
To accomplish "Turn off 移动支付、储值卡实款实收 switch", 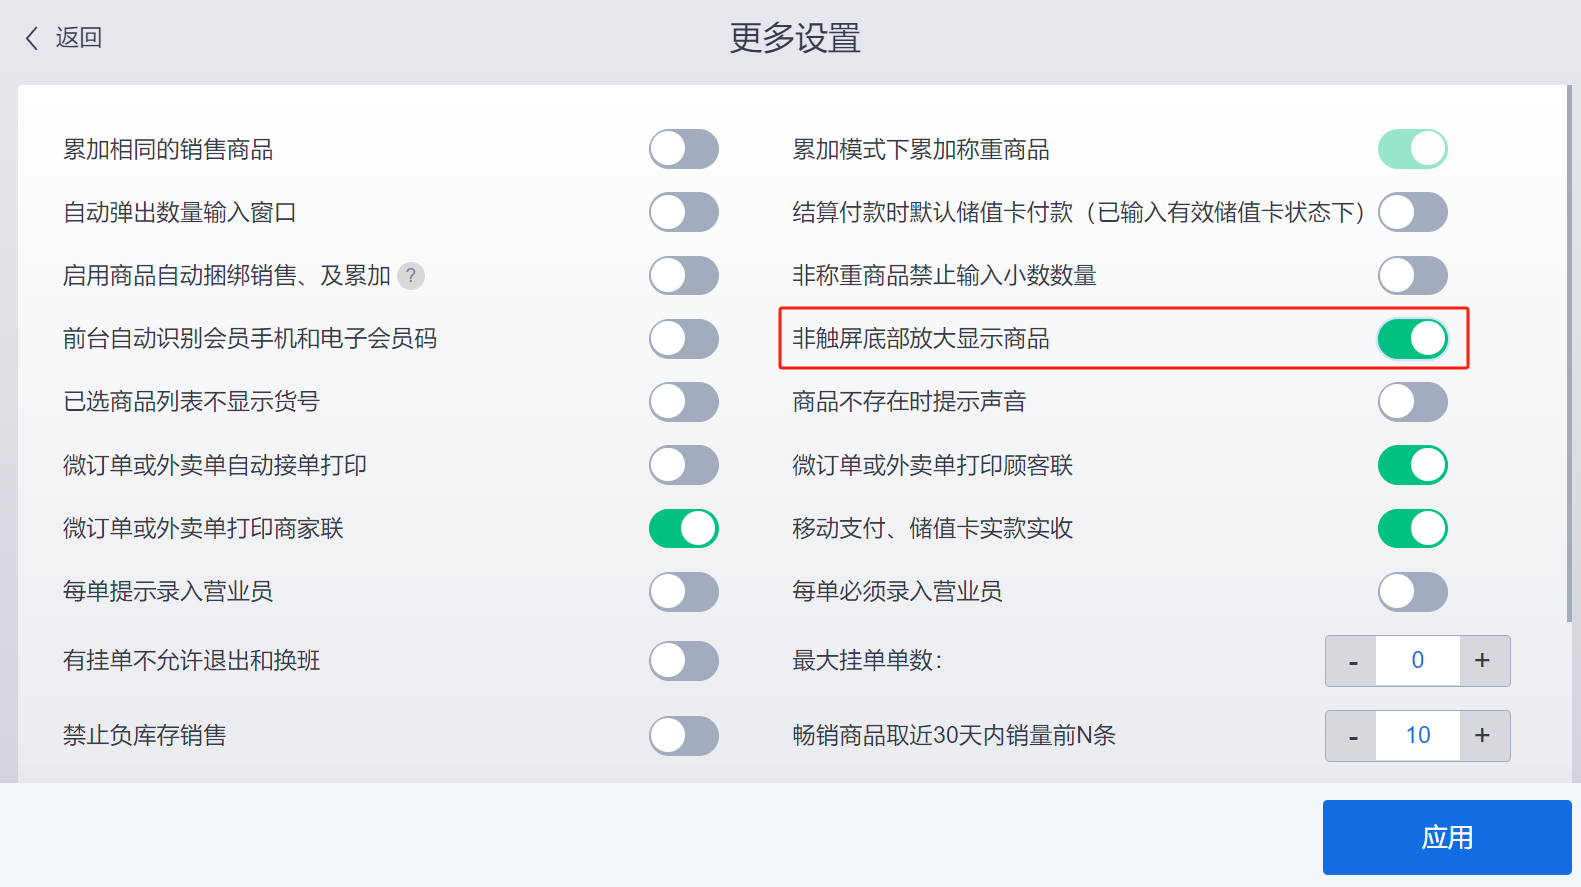I will pos(1413,528).
